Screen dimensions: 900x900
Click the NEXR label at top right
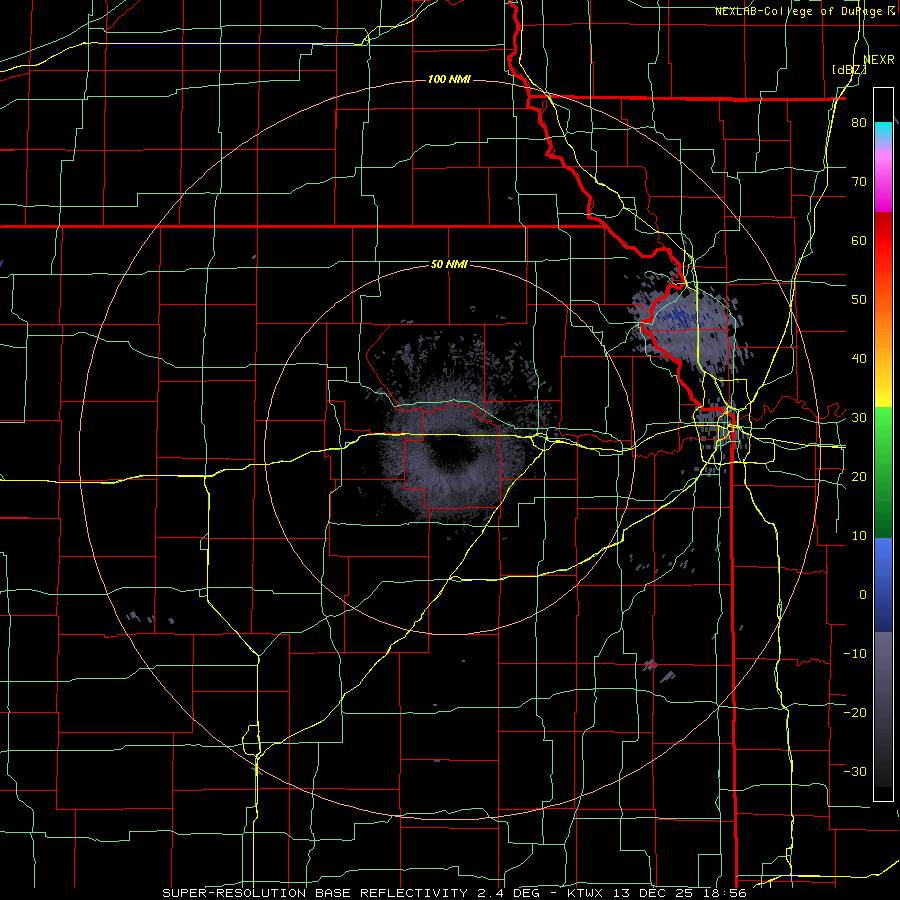(879, 60)
